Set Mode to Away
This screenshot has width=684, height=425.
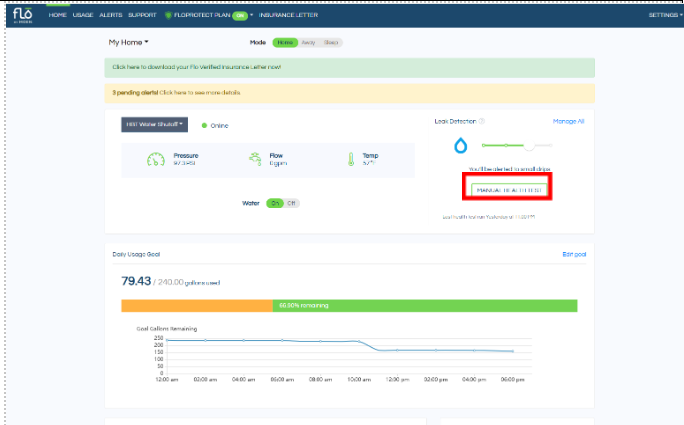308,43
